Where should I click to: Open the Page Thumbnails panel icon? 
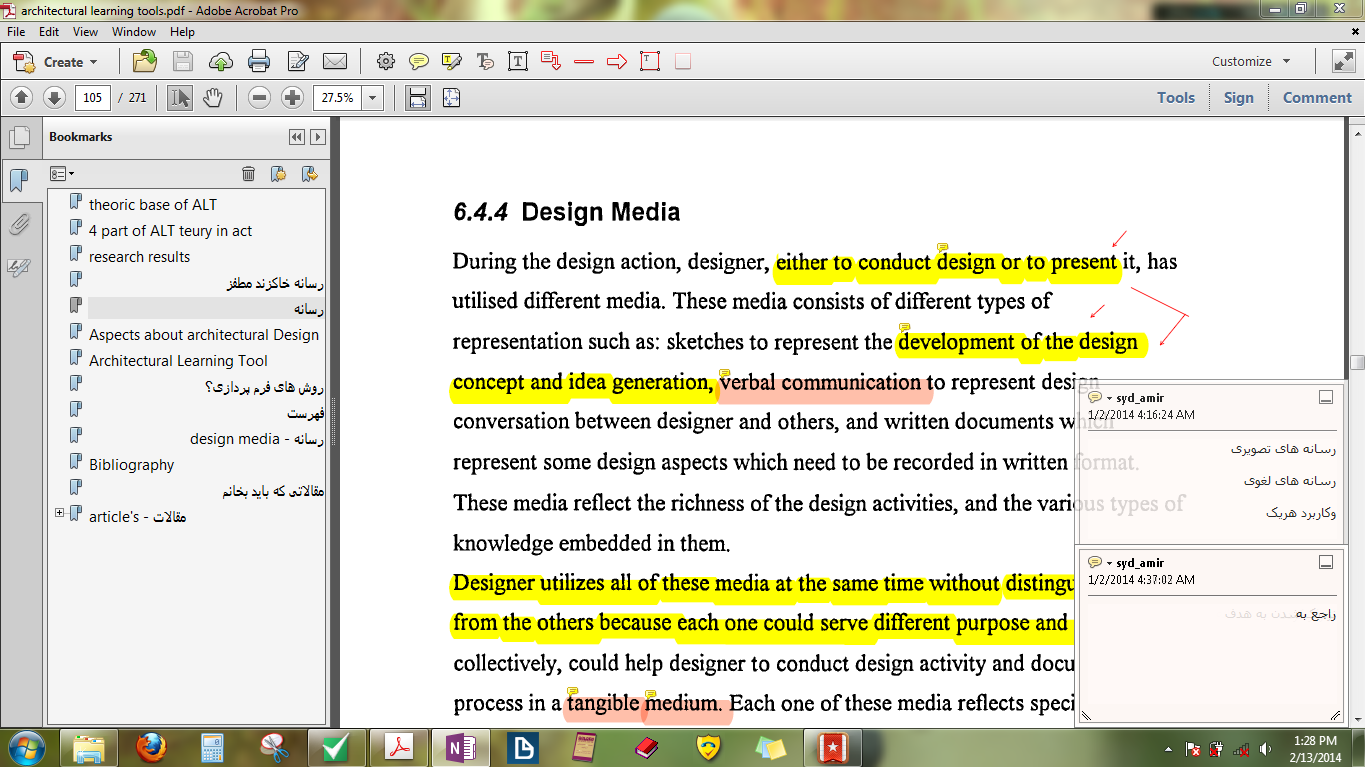point(19,138)
